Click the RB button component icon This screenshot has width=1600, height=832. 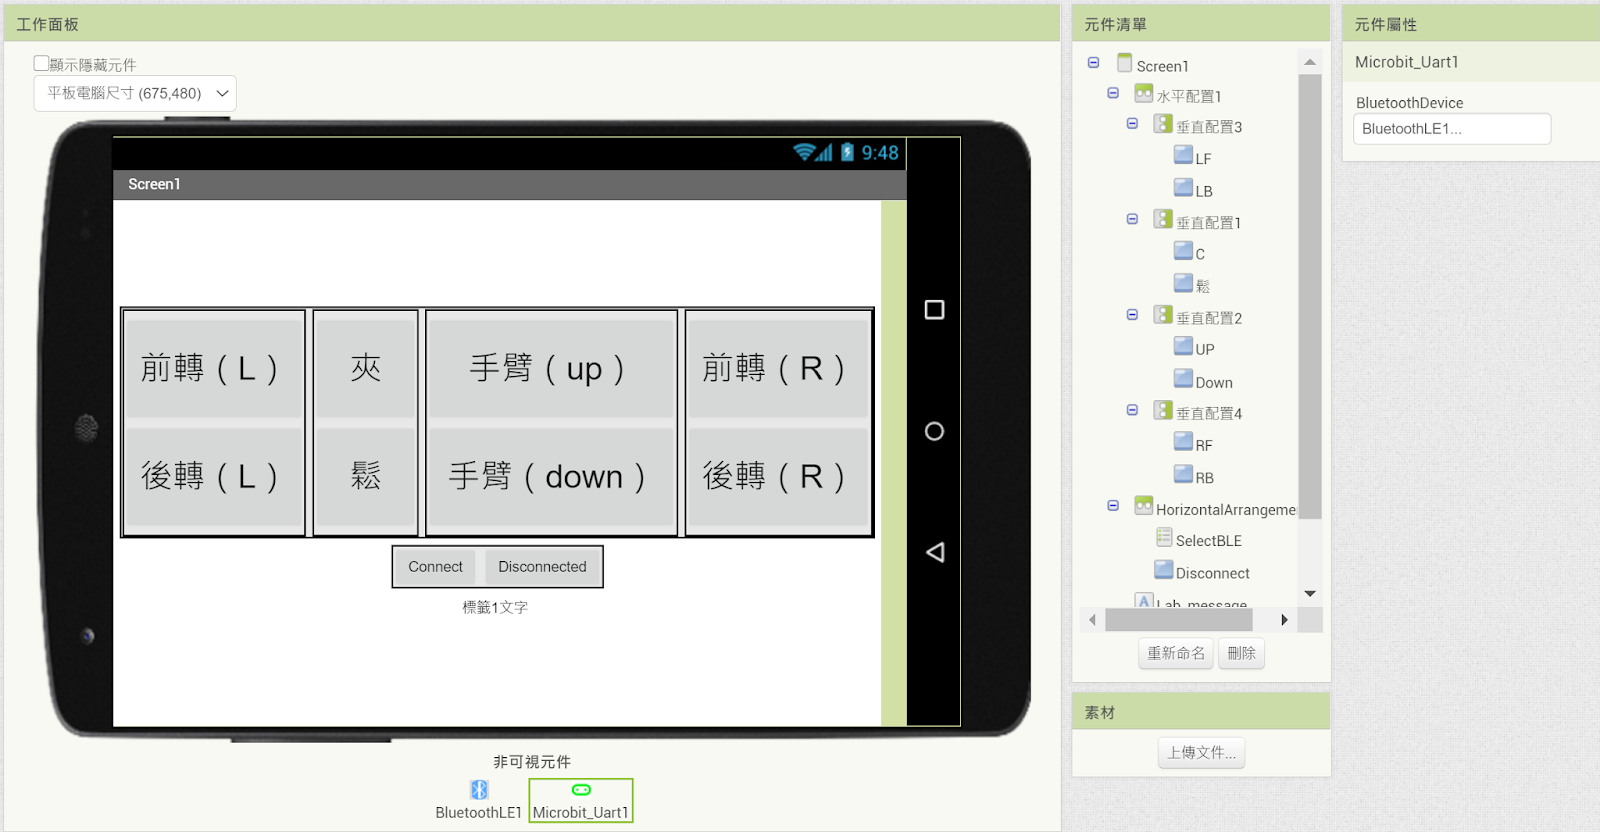(x=1183, y=474)
